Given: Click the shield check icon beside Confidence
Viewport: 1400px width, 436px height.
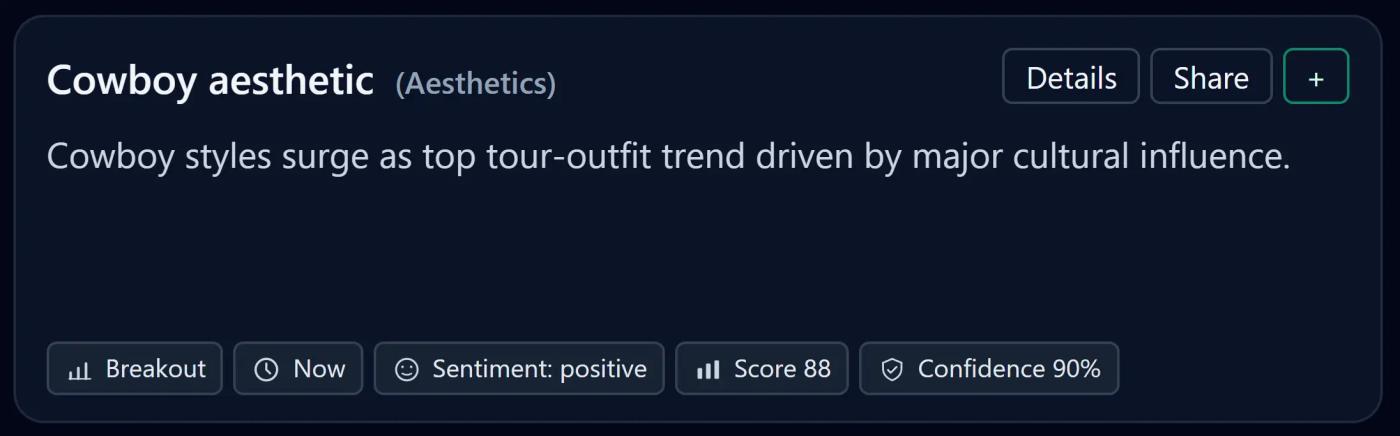Looking at the screenshot, I should coord(892,370).
